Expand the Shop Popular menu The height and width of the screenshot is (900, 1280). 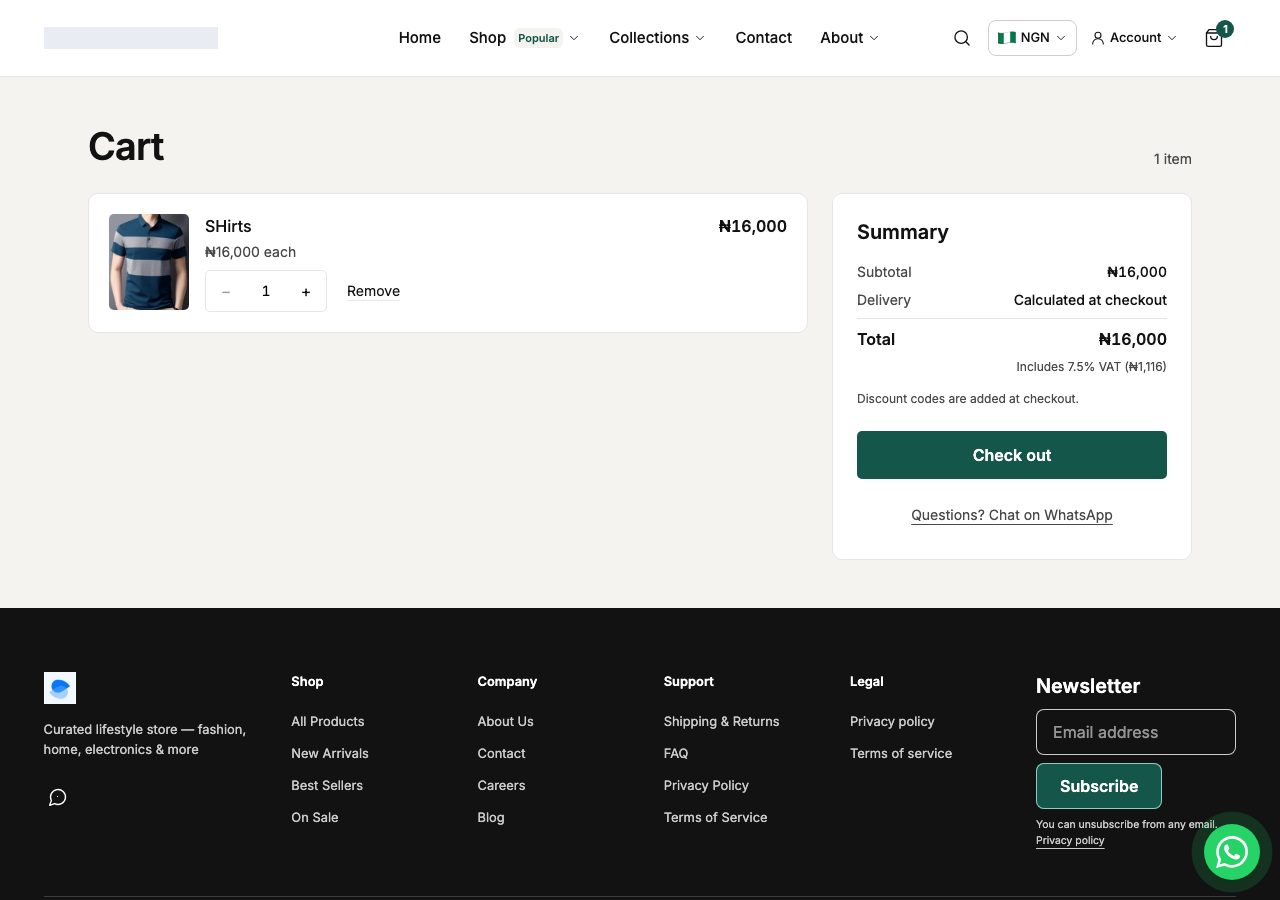tap(524, 38)
